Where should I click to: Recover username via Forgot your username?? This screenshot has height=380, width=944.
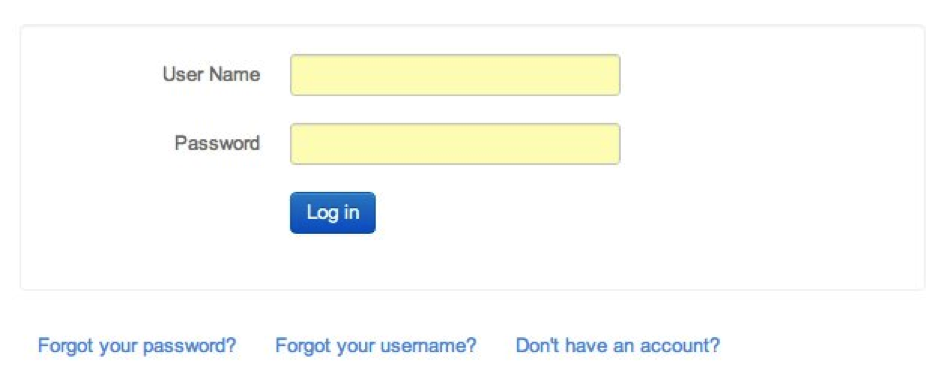pos(376,346)
